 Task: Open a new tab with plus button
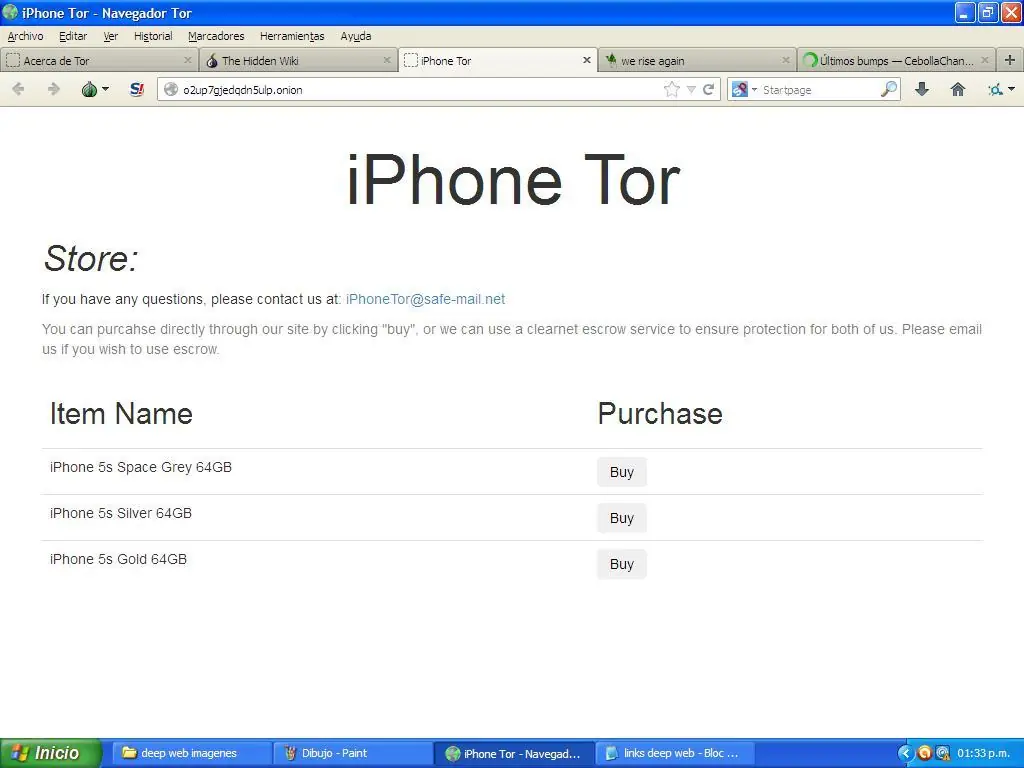coord(1010,60)
